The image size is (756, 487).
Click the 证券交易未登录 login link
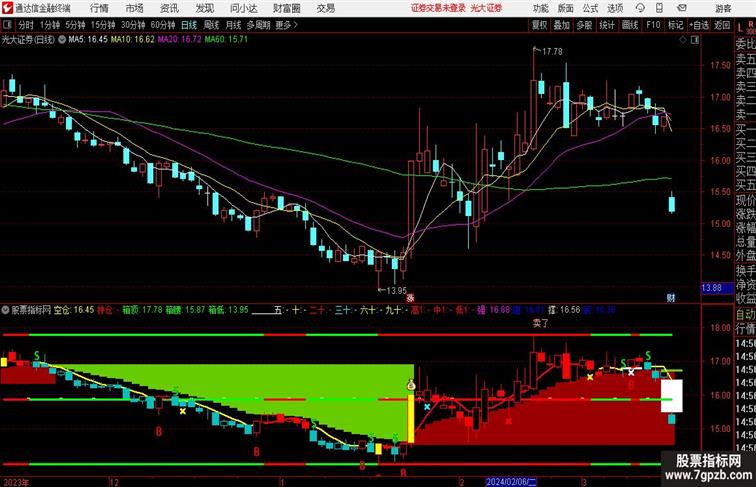pos(438,8)
